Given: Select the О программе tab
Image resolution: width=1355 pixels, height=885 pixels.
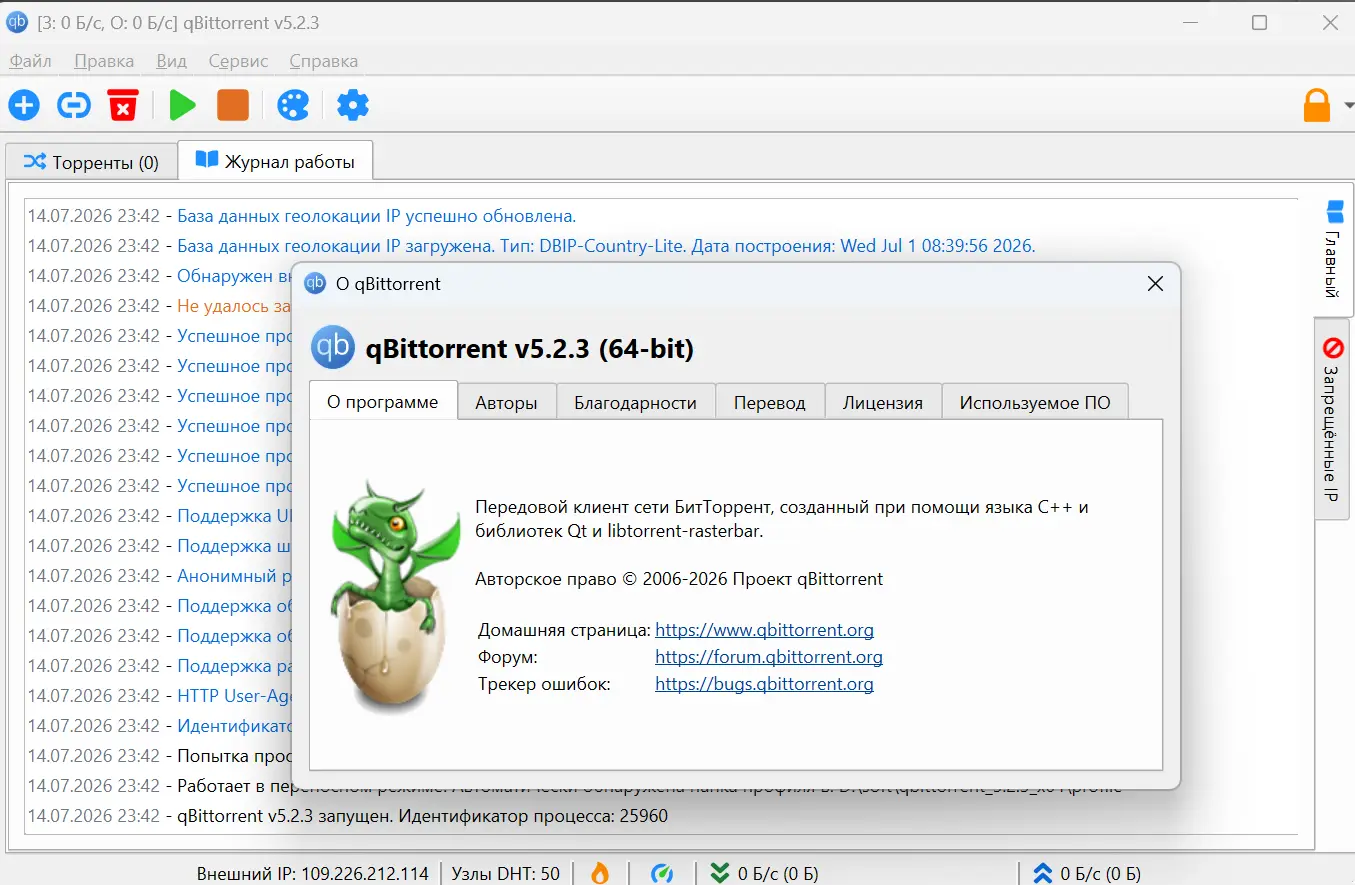Looking at the screenshot, I should tap(383, 401).
